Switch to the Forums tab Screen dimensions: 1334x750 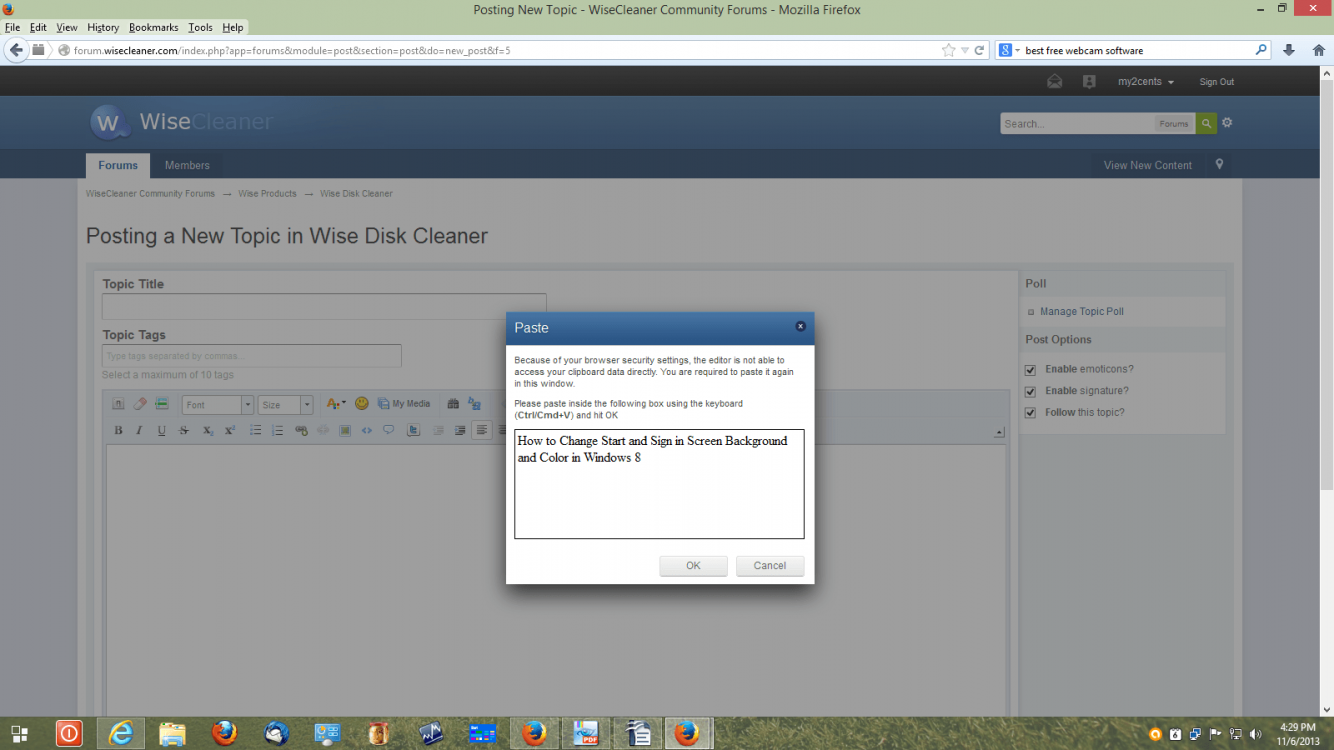click(x=118, y=166)
